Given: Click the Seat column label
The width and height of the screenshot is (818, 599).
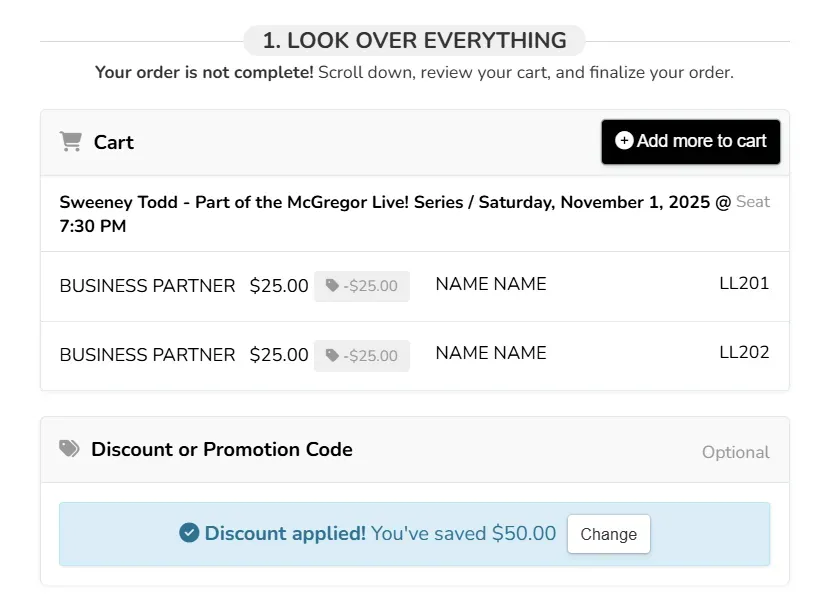Looking at the screenshot, I should coord(752,202).
